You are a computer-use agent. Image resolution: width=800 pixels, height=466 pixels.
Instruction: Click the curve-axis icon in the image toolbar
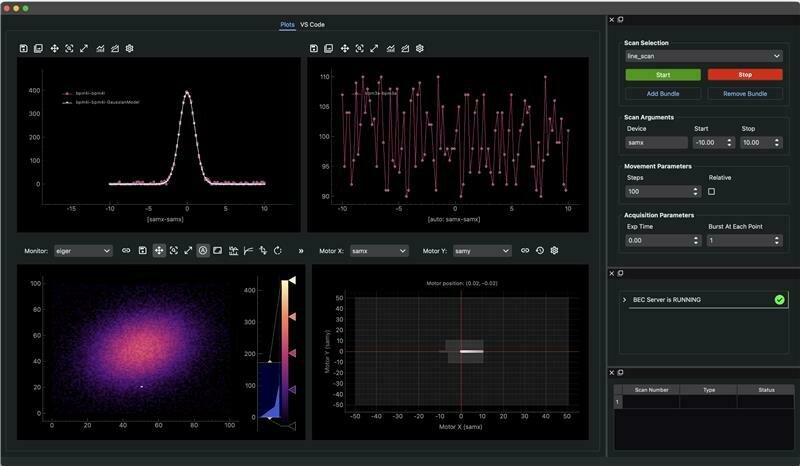pyautogui.click(x=248, y=251)
